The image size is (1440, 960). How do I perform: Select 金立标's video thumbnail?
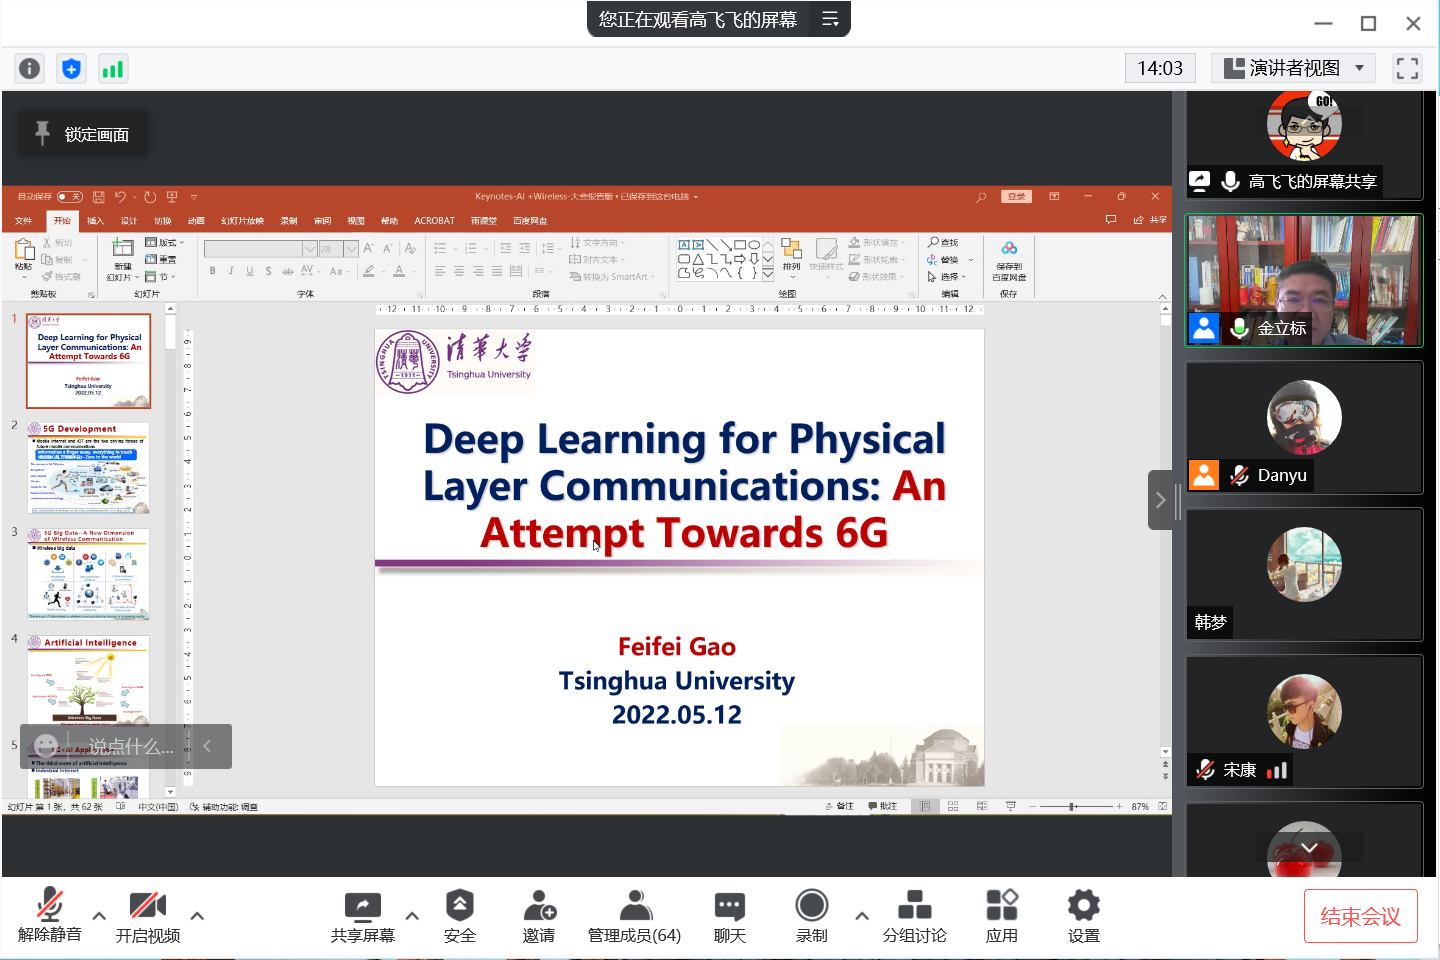tap(1304, 281)
